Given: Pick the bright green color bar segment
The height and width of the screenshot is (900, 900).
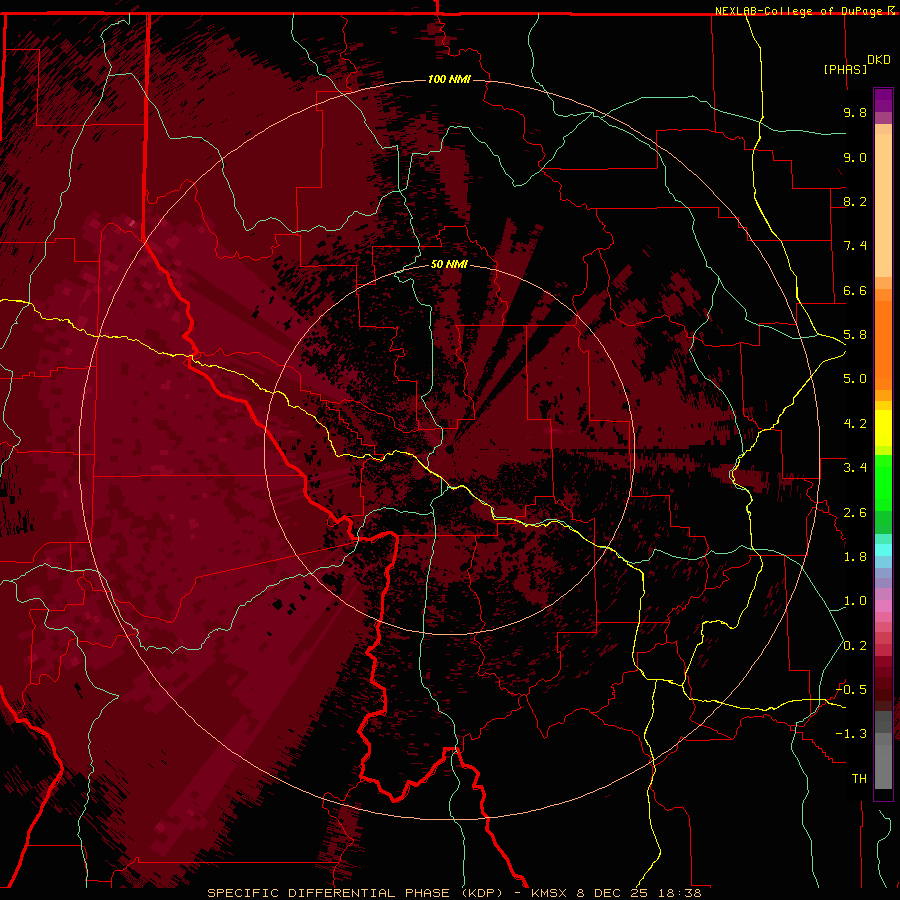Looking at the screenshot, I should click(883, 483).
